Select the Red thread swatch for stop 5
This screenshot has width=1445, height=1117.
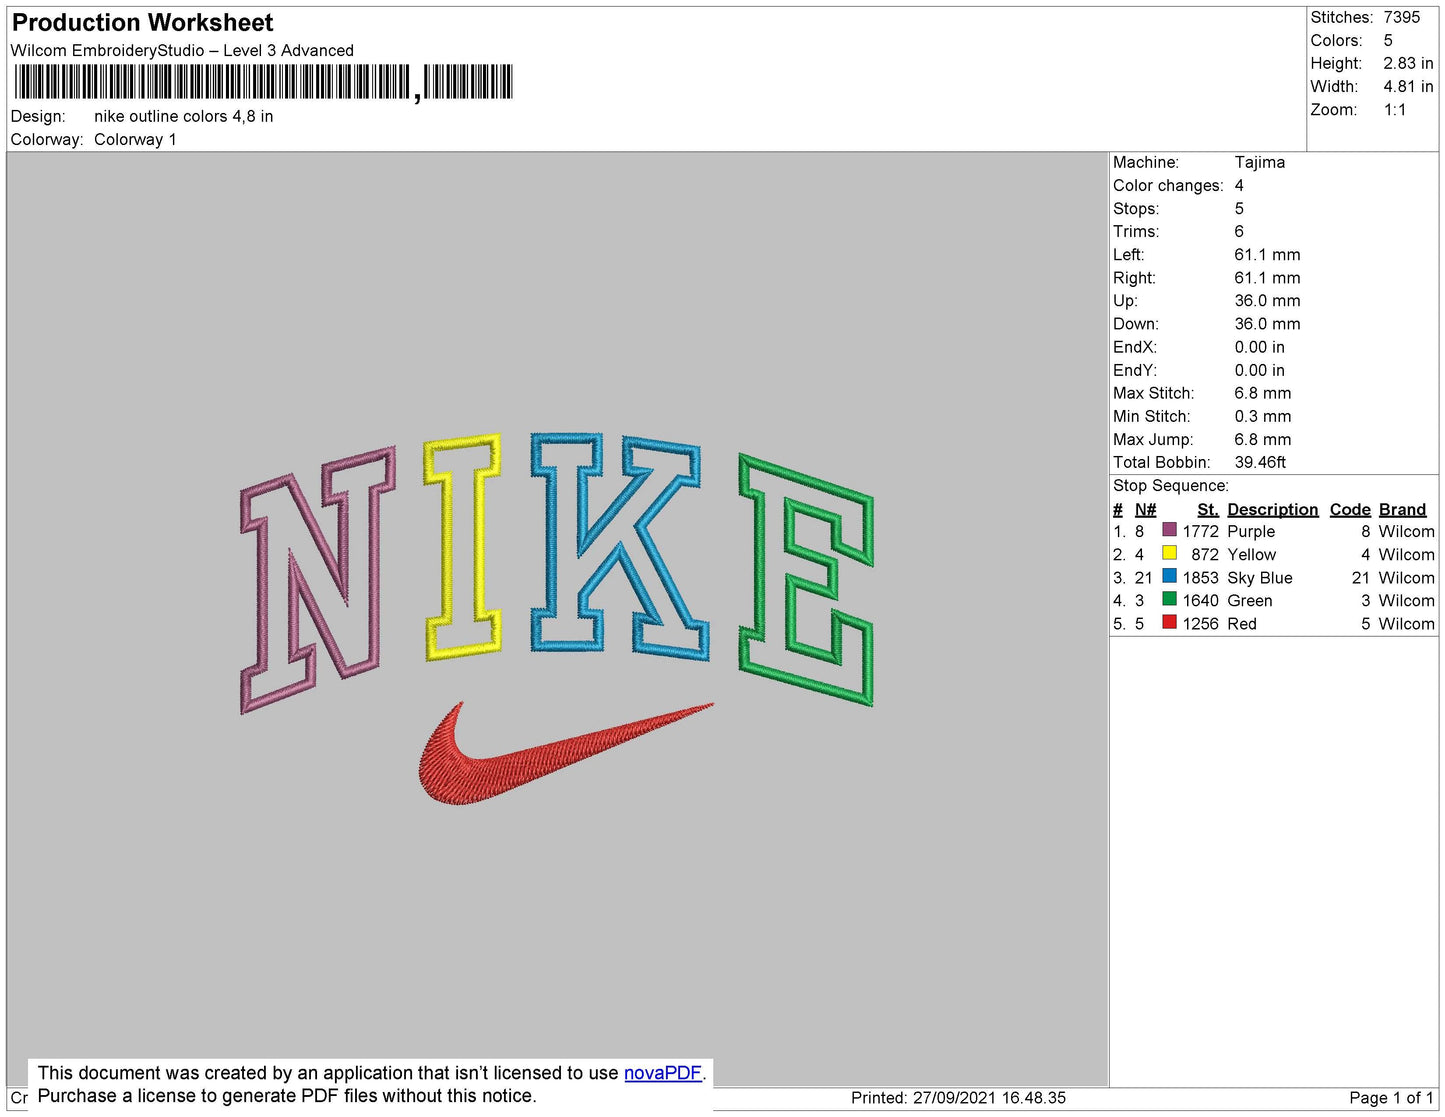pos(1168,623)
